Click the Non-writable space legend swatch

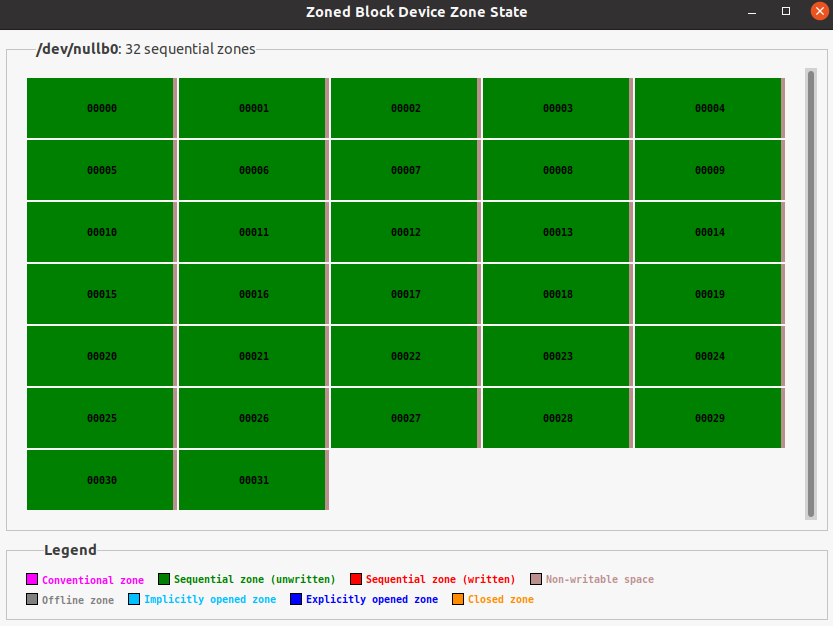pos(536,579)
